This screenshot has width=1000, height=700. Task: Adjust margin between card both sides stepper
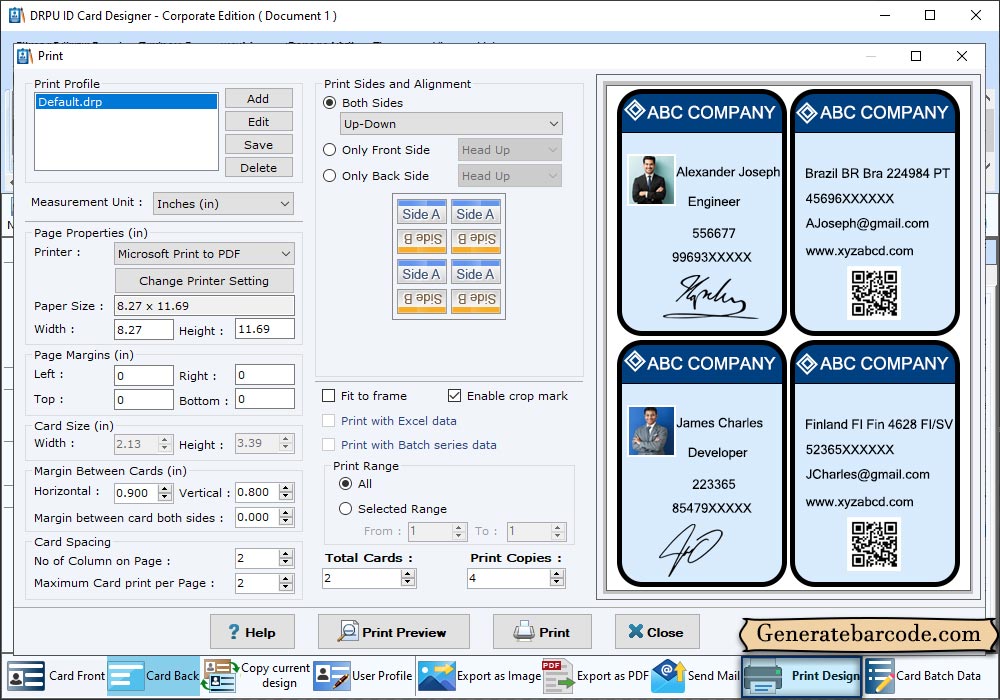286,517
